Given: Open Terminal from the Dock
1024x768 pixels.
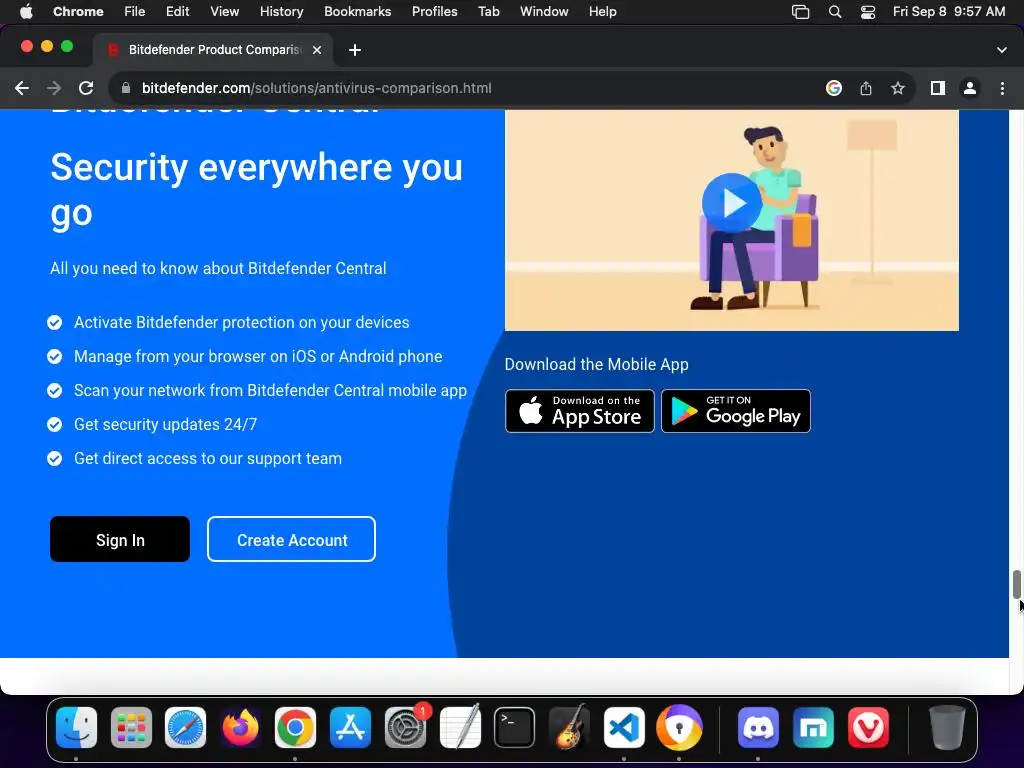Looking at the screenshot, I should 515,727.
